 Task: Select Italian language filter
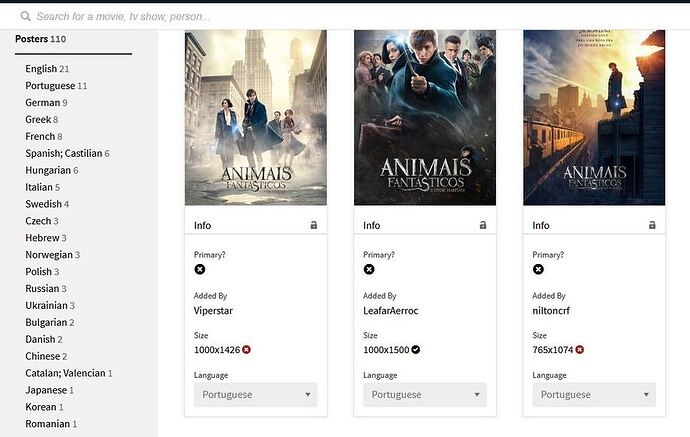coord(42,187)
